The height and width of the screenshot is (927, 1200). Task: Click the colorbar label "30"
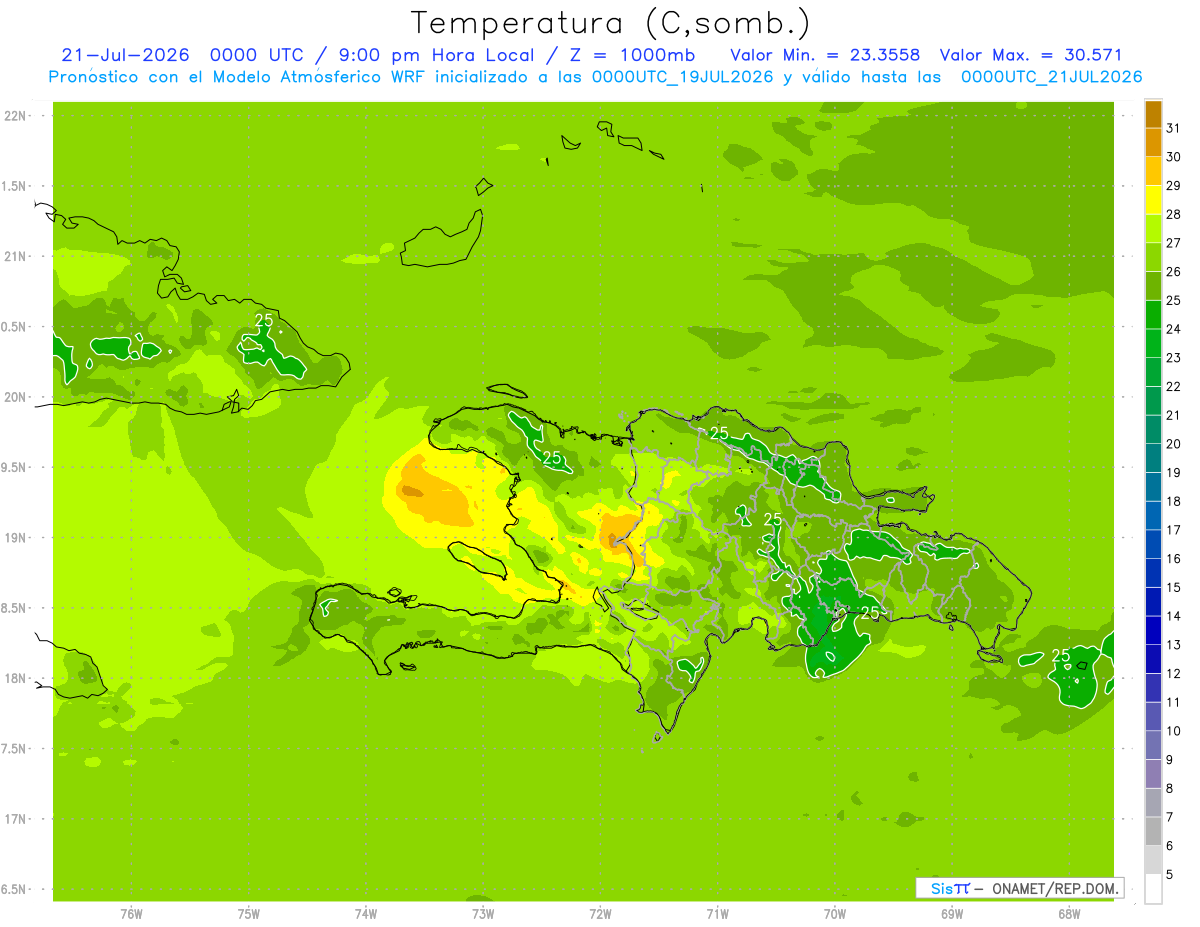[1173, 156]
